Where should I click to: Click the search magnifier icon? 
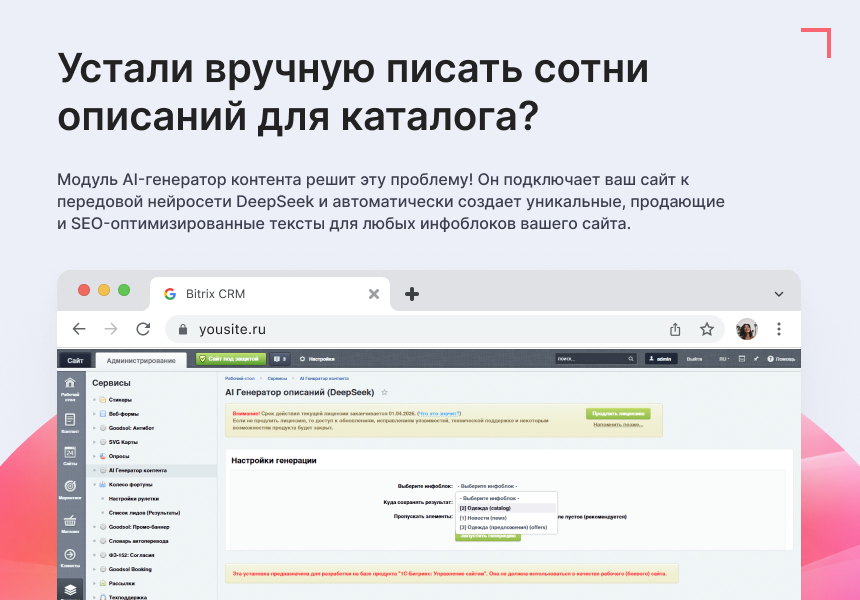(x=631, y=359)
